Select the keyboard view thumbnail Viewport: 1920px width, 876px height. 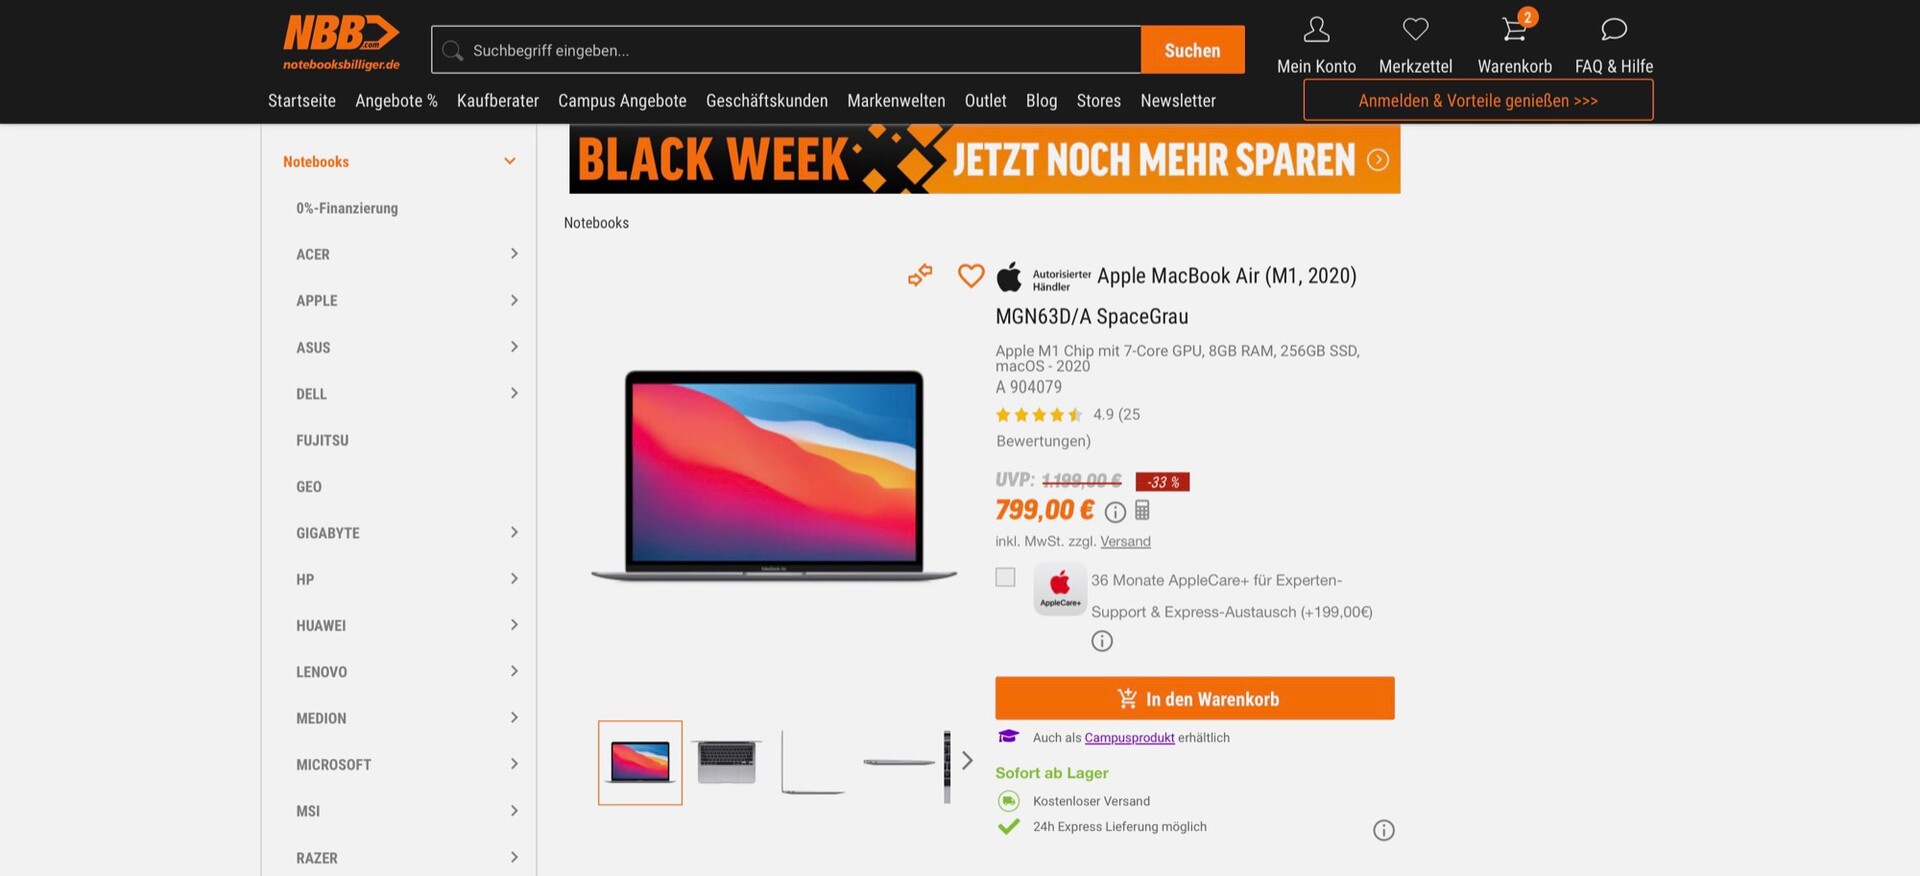(x=727, y=762)
